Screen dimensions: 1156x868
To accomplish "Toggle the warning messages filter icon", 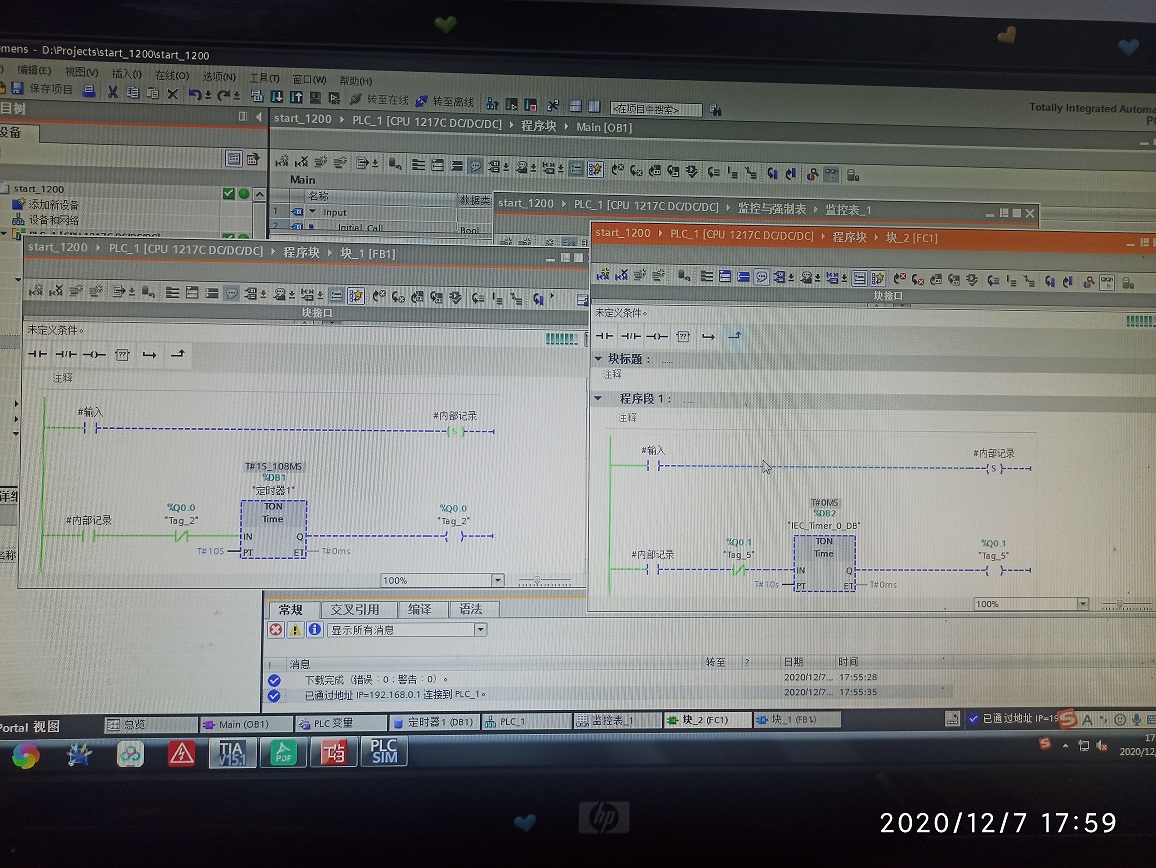I will [295, 630].
